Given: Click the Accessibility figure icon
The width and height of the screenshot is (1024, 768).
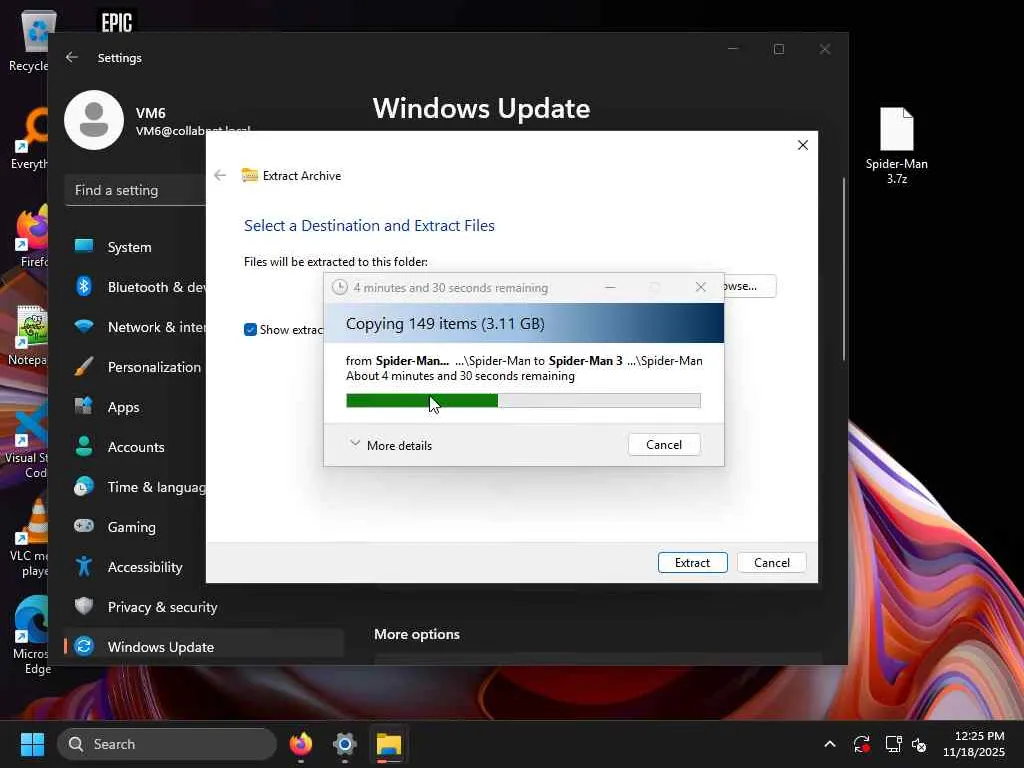Looking at the screenshot, I should click(x=84, y=566).
